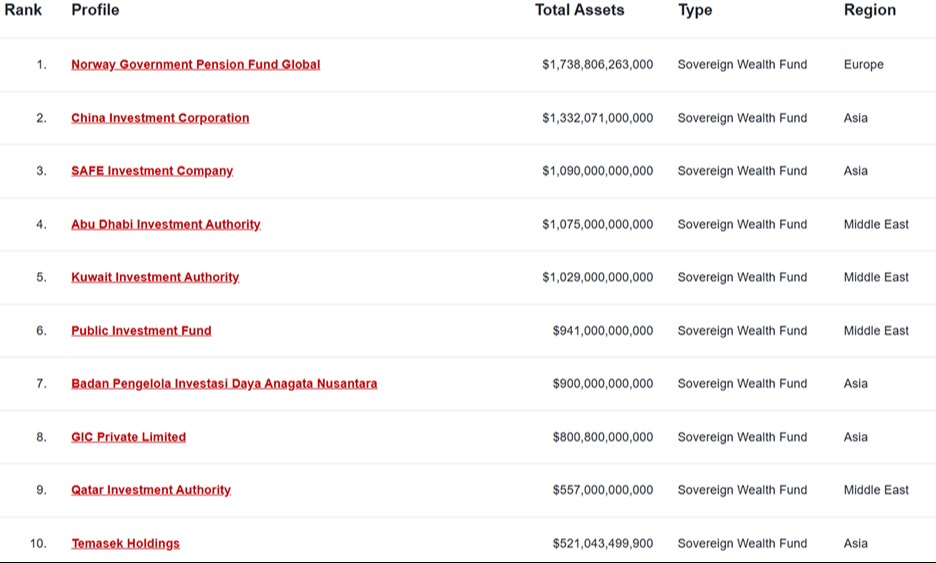Viewport: 936px width, 563px height.
Task: Click Badan Pengelola Investasi Daya Anagata Nusantara
Action: pos(224,383)
